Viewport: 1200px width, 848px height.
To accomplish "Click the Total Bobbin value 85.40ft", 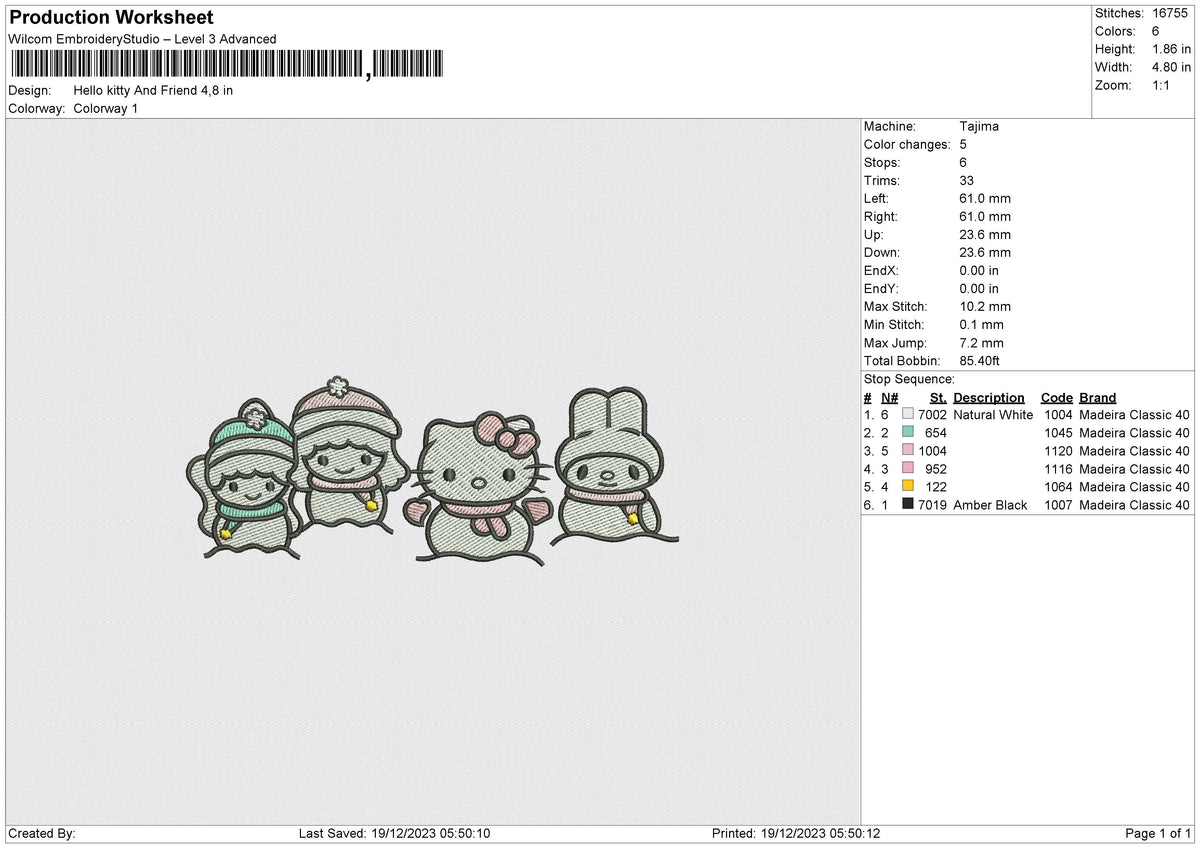I will click(x=980, y=361).
